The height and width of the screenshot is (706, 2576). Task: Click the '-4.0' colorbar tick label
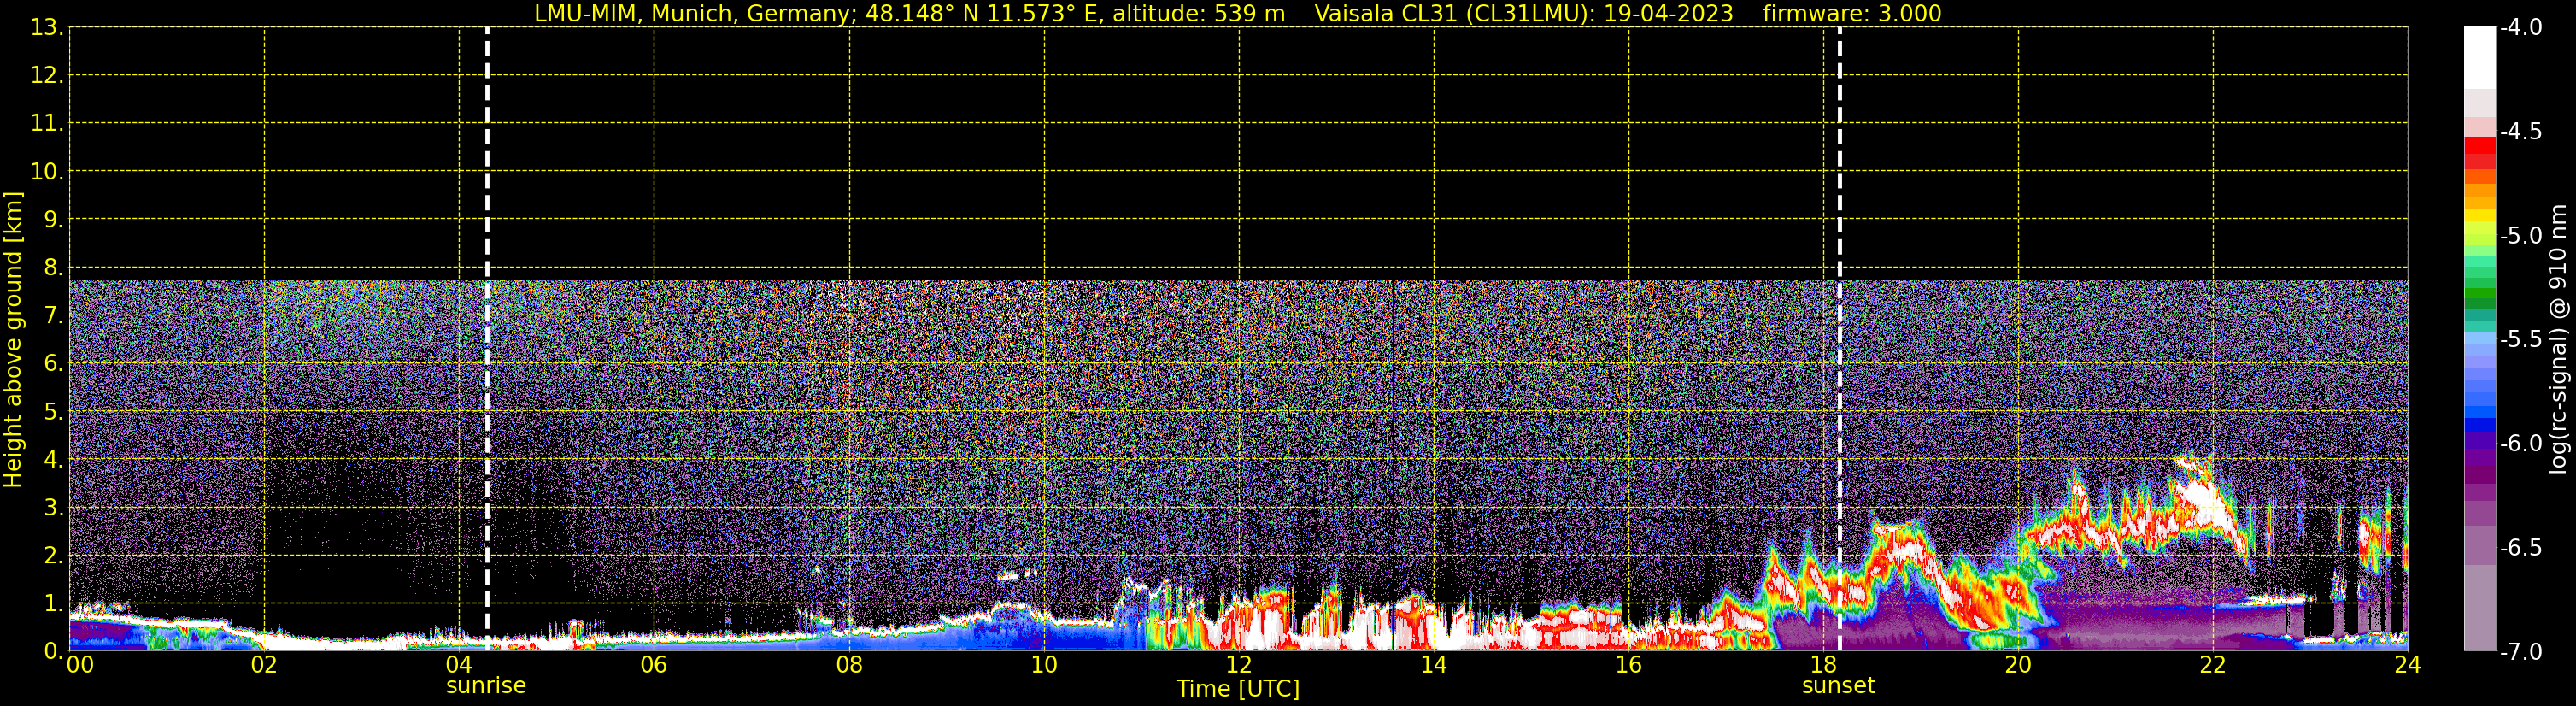(x=2520, y=28)
